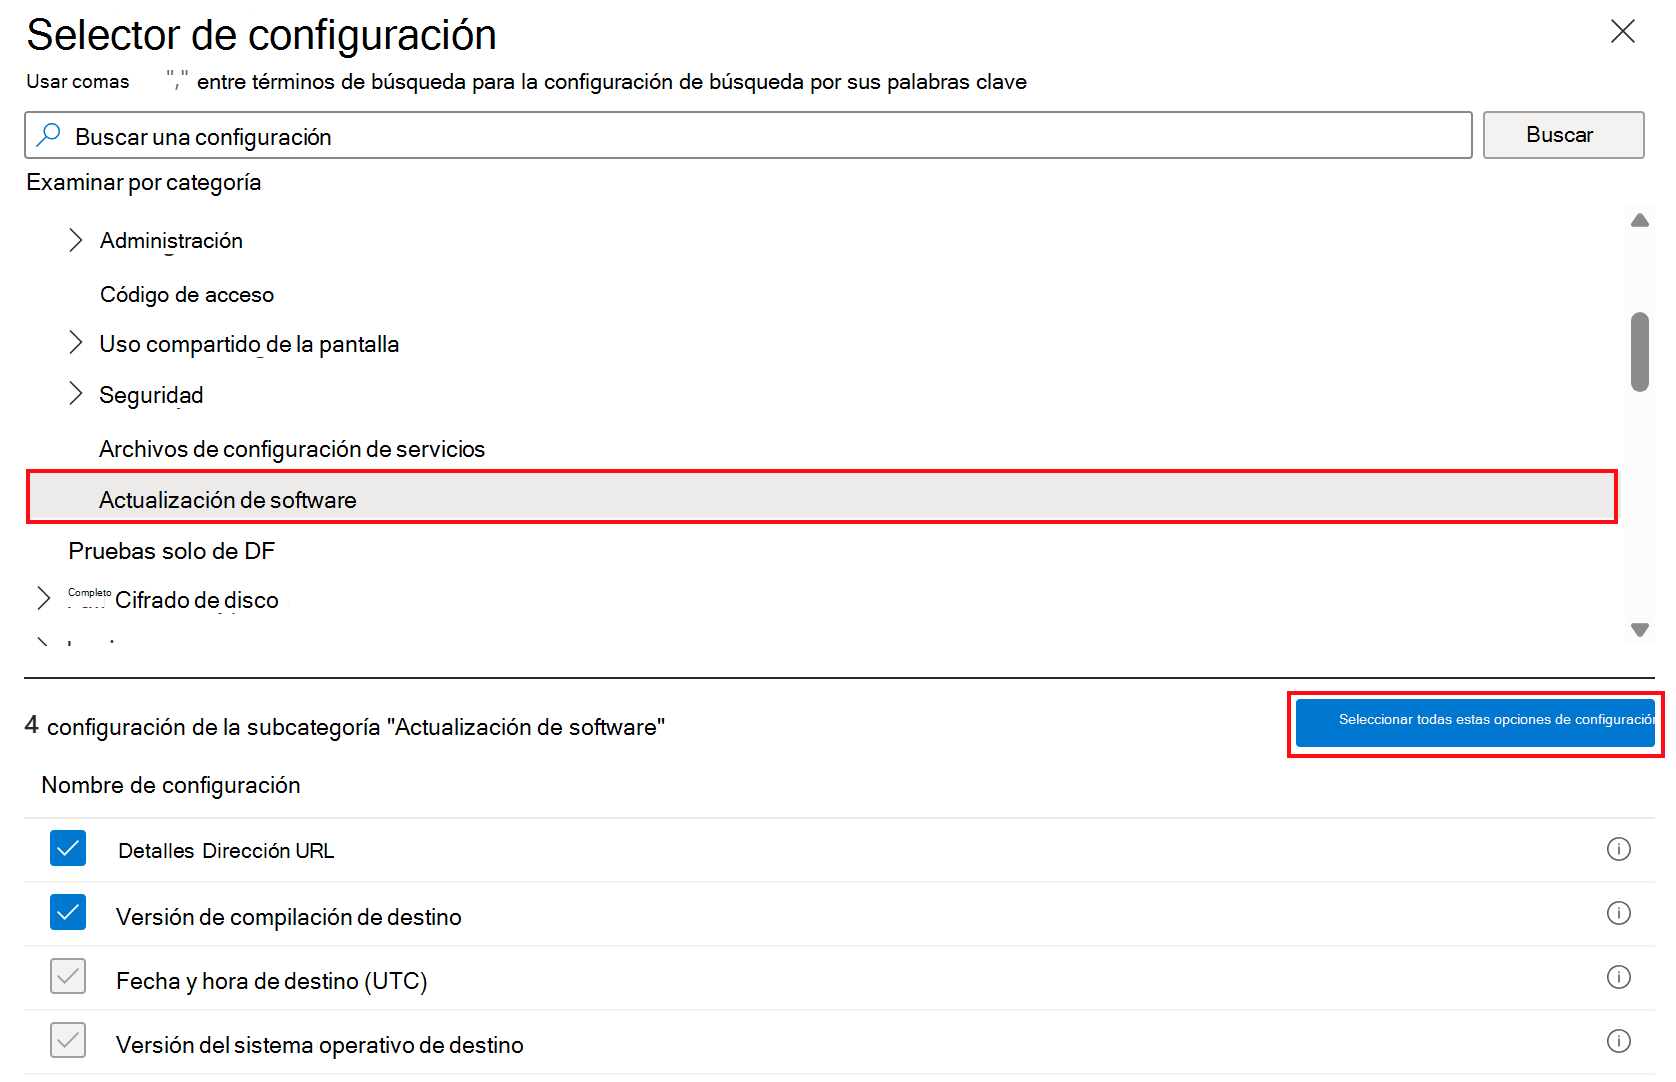The width and height of the screenshot is (1676, 1082).
Task: Open info icon for Detalles Dirección URL
Action: [x=1618, y=849]
